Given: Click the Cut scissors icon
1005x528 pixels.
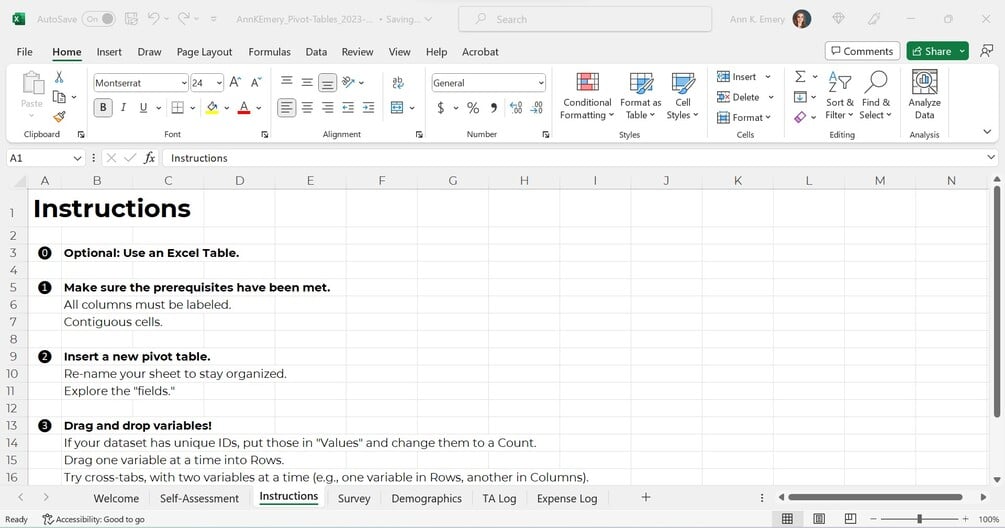Looking at the screenshot, I should 59,78.
